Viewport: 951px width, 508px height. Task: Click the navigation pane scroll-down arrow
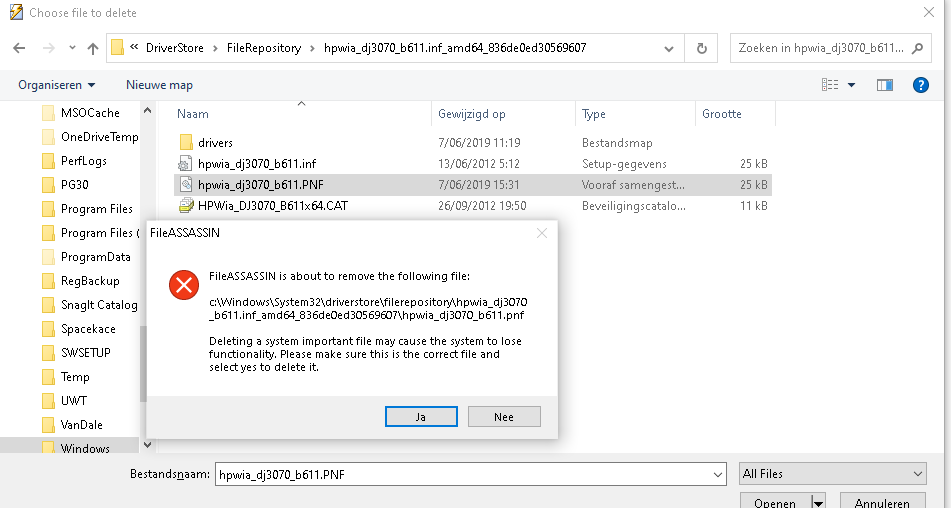tap(148, 445)
